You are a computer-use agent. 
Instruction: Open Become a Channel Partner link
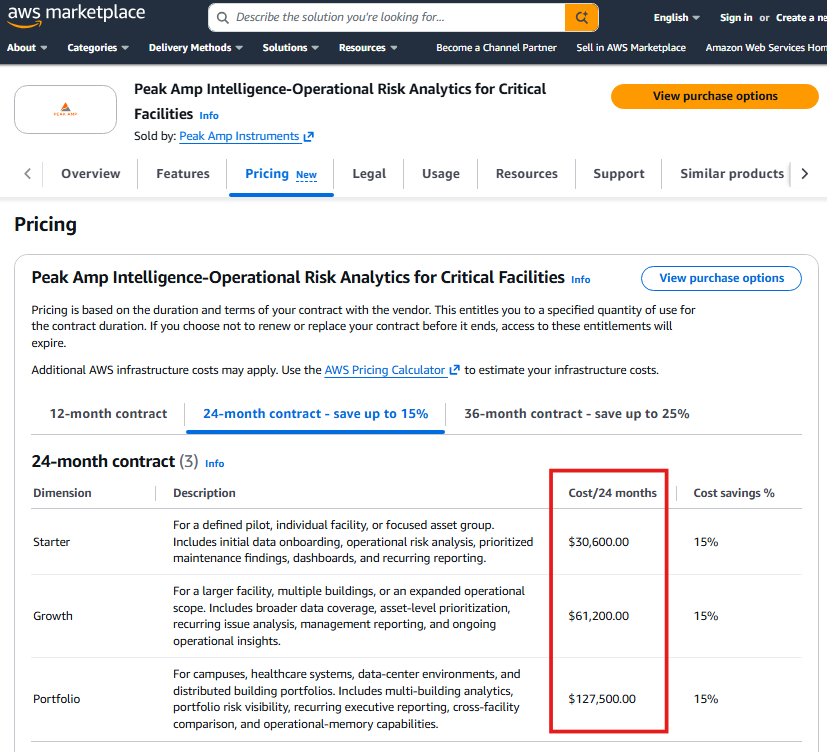pos(496,47)
